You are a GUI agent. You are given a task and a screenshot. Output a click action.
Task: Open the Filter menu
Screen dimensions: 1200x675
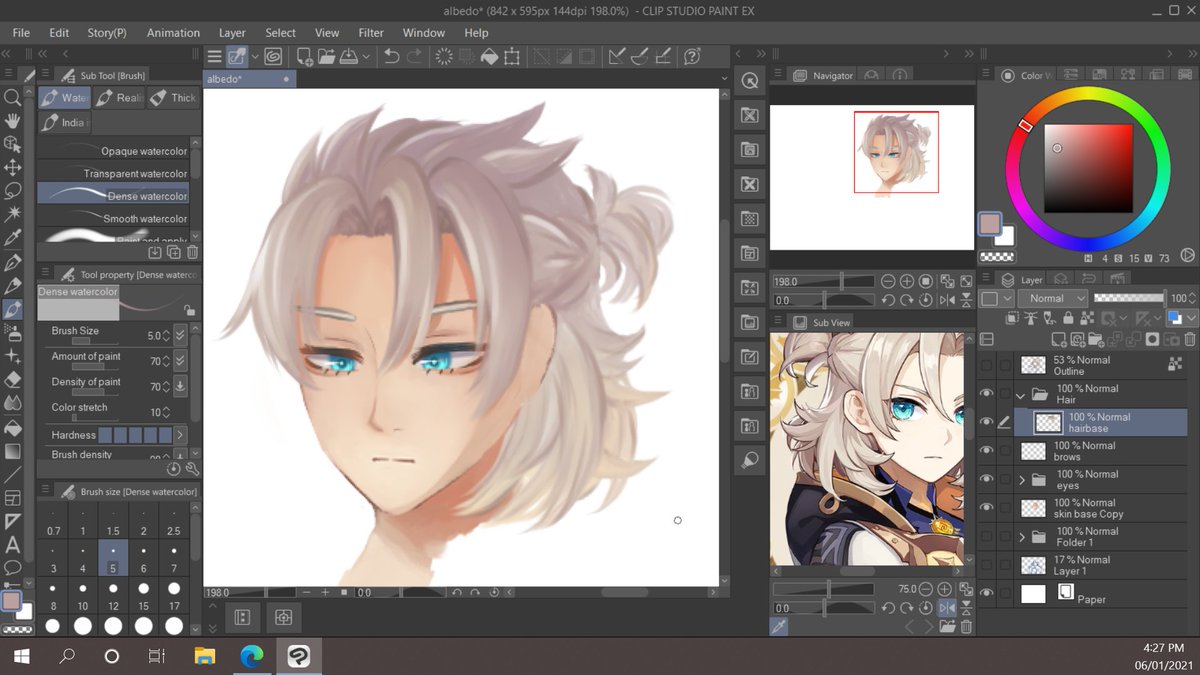pyautogui.click(x=371, y=33)
